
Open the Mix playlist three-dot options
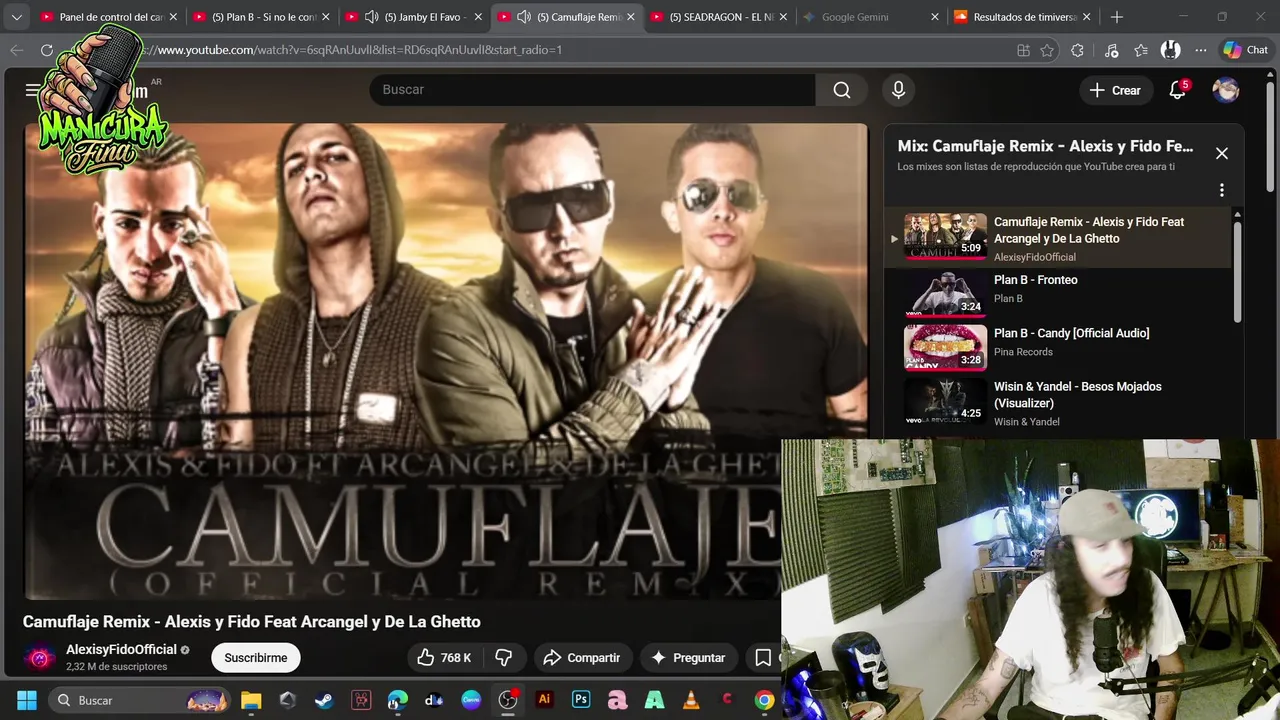point(1221,190)
